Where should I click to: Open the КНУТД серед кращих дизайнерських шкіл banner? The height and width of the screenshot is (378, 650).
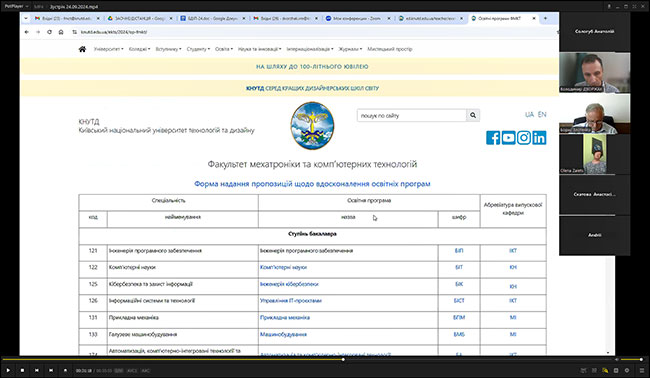[312, 88]
